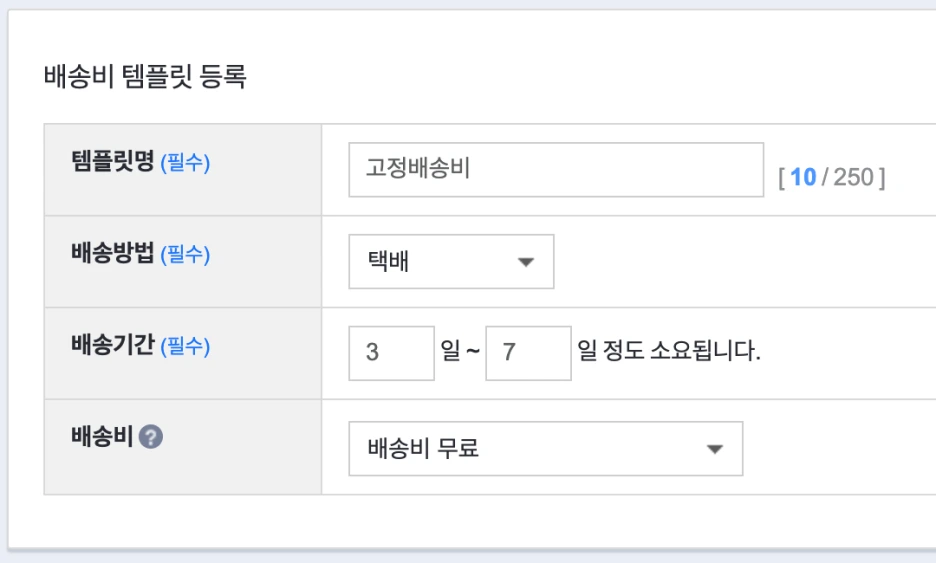Click the (필수) marker beside 배송기간
This screenshot has width=936, height=563.
pyautogui.click(x=185, y=347)
